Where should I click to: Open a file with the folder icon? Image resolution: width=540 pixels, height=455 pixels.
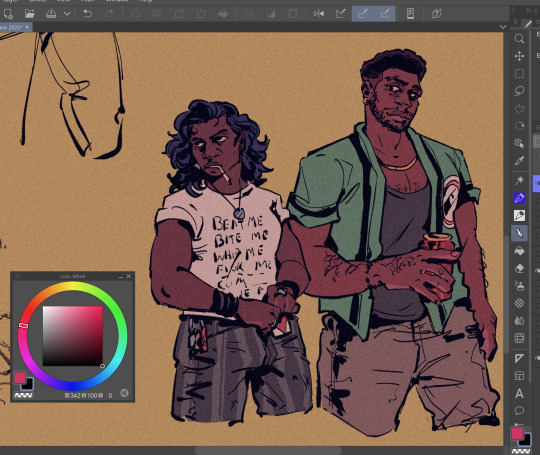tap(30, 14)
